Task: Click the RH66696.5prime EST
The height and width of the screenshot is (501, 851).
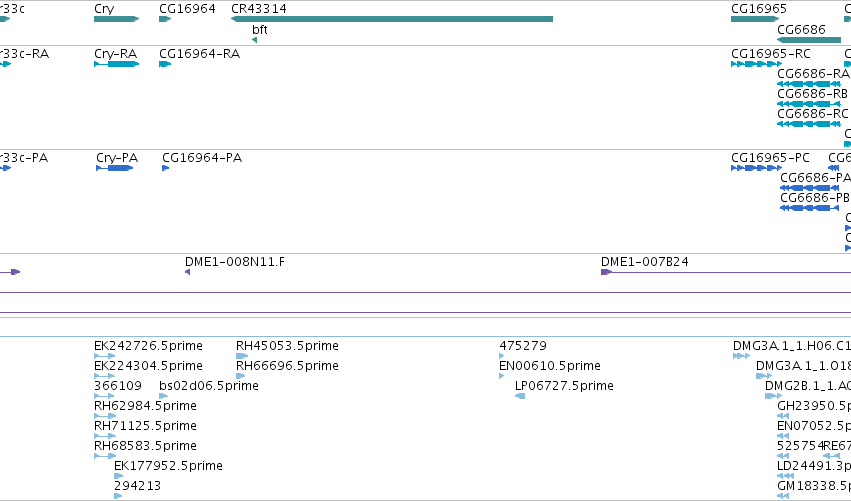Action: [240, 376]
